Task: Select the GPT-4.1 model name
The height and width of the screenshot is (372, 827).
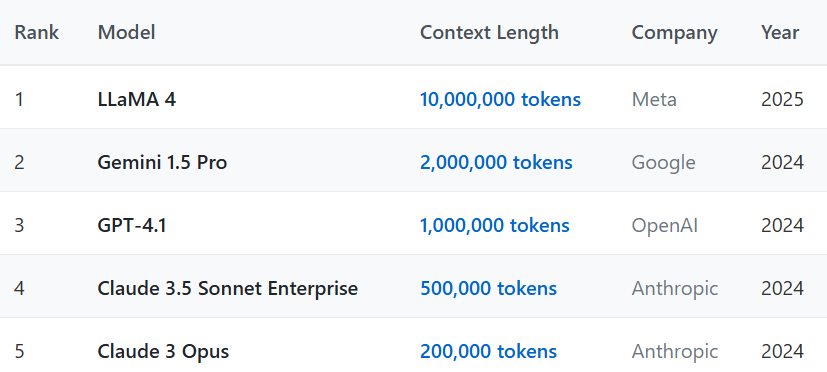Action: click(x=132, y=226)
